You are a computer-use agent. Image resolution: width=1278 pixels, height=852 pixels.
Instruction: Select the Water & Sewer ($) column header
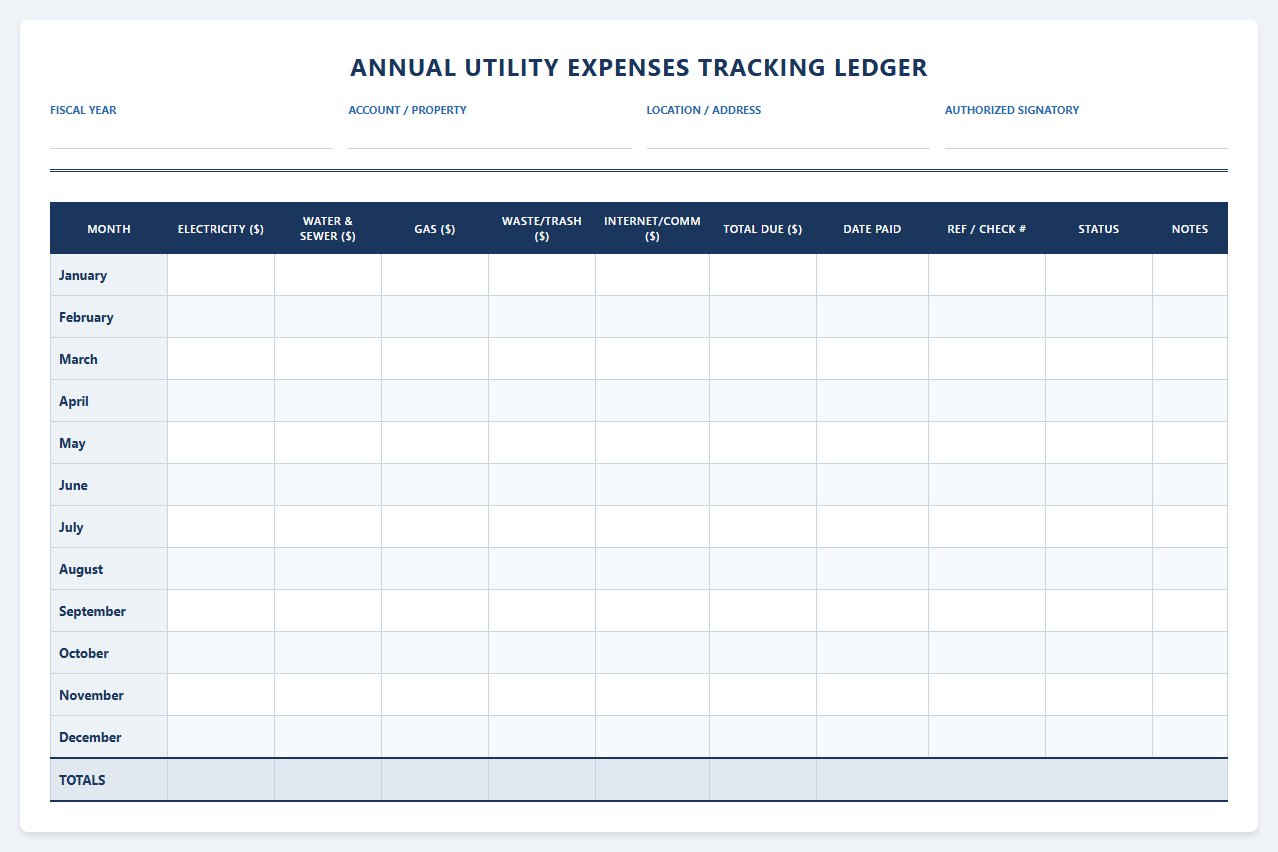pos(328,229)
